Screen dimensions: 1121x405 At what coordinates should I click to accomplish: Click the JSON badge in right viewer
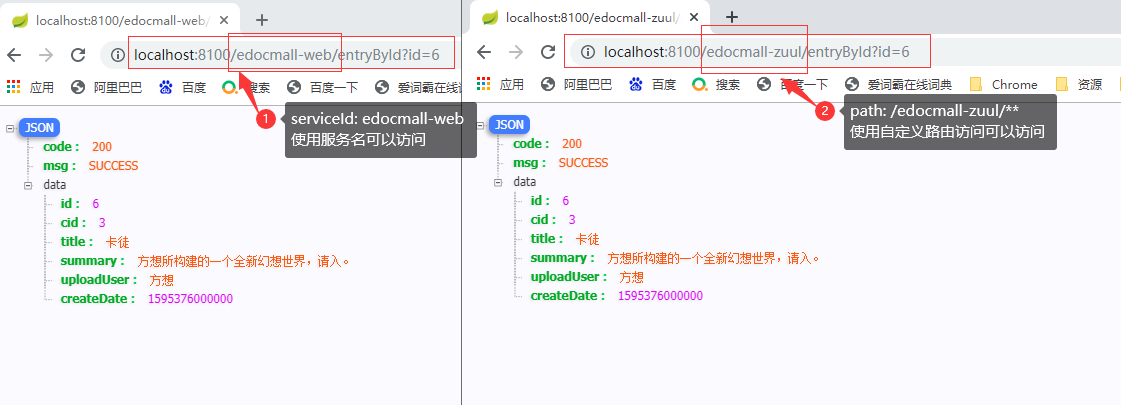pyautogui.click(x=509, y=125)
